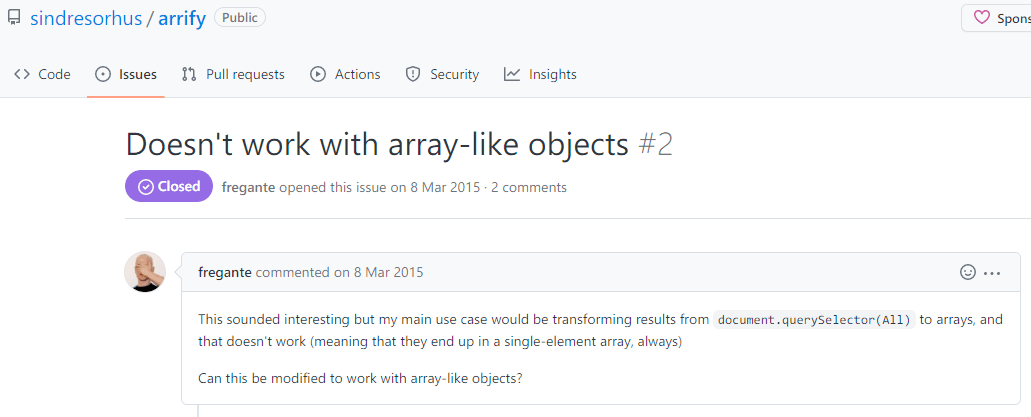Click fregante's avatar thumbnail
The image size is (1031, 417).
(145, 272)
